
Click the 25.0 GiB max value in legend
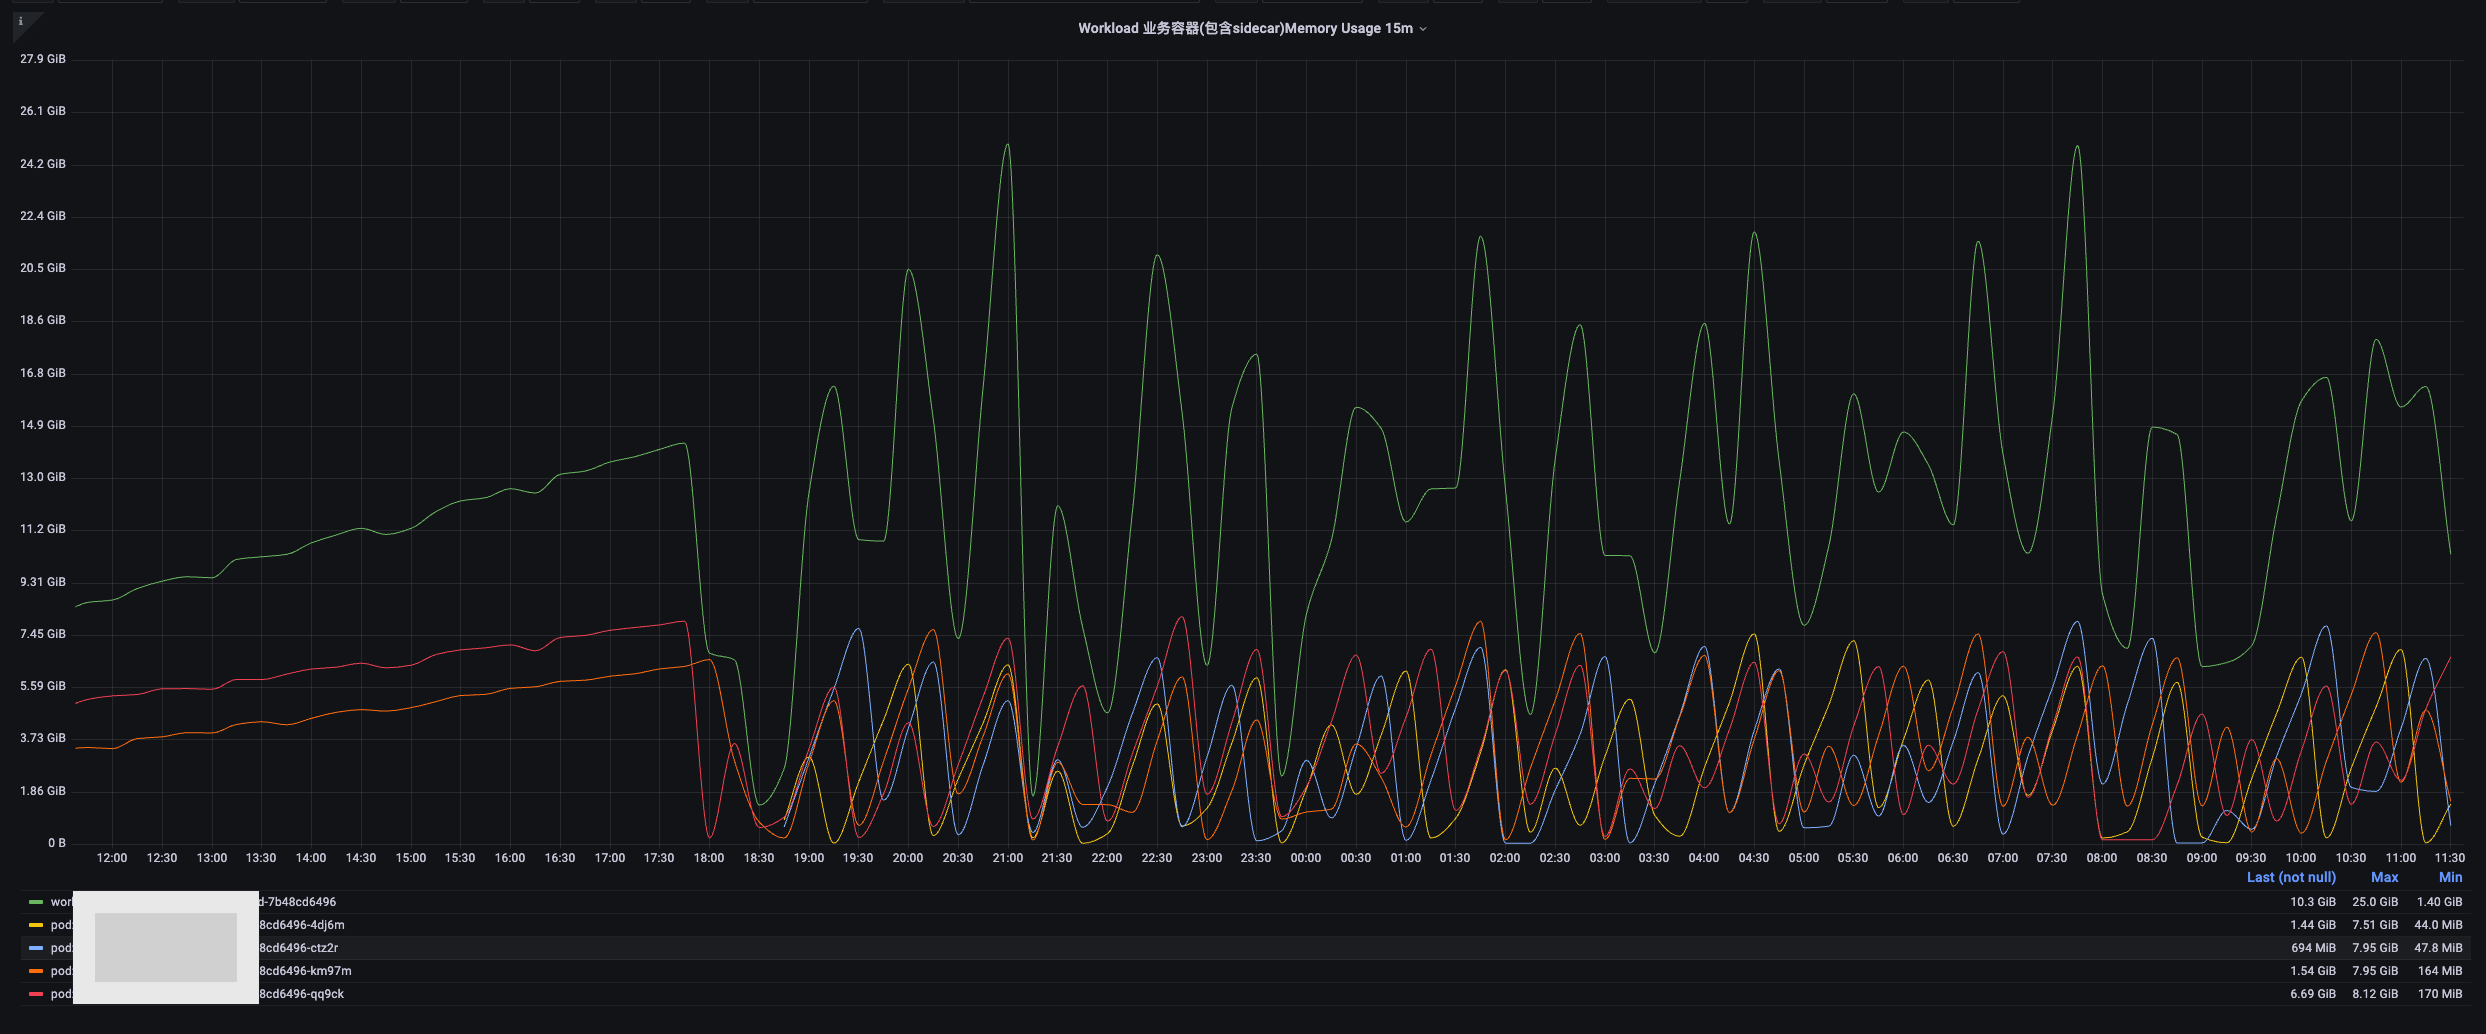click(x=2374, y=902)
